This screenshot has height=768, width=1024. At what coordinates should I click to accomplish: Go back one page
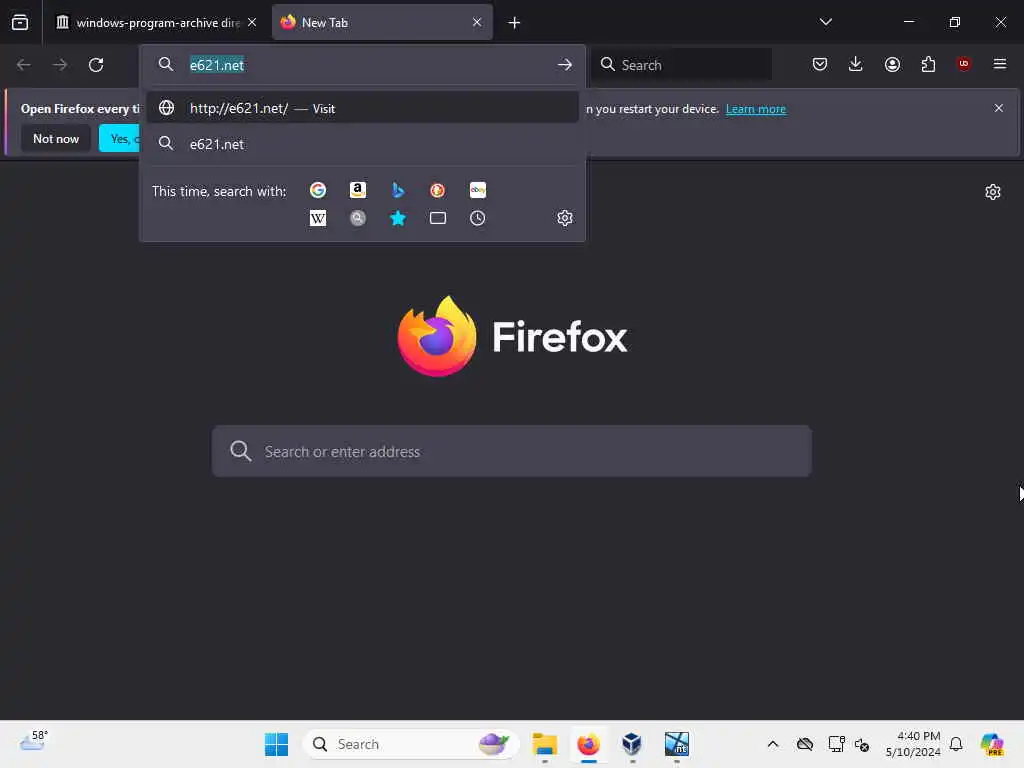coord(24,65)
